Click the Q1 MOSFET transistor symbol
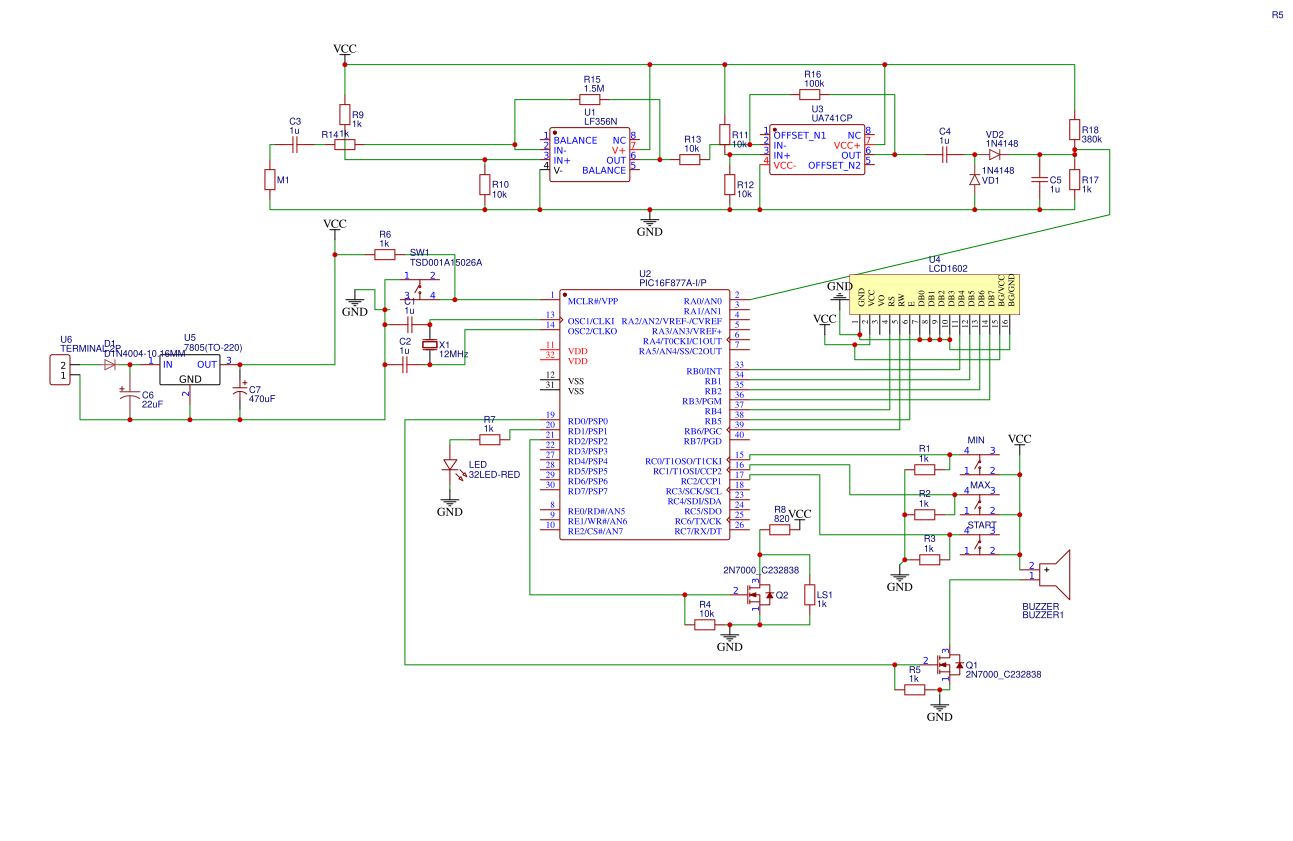Screen dimensions: 1293x841 coord(949,664)
